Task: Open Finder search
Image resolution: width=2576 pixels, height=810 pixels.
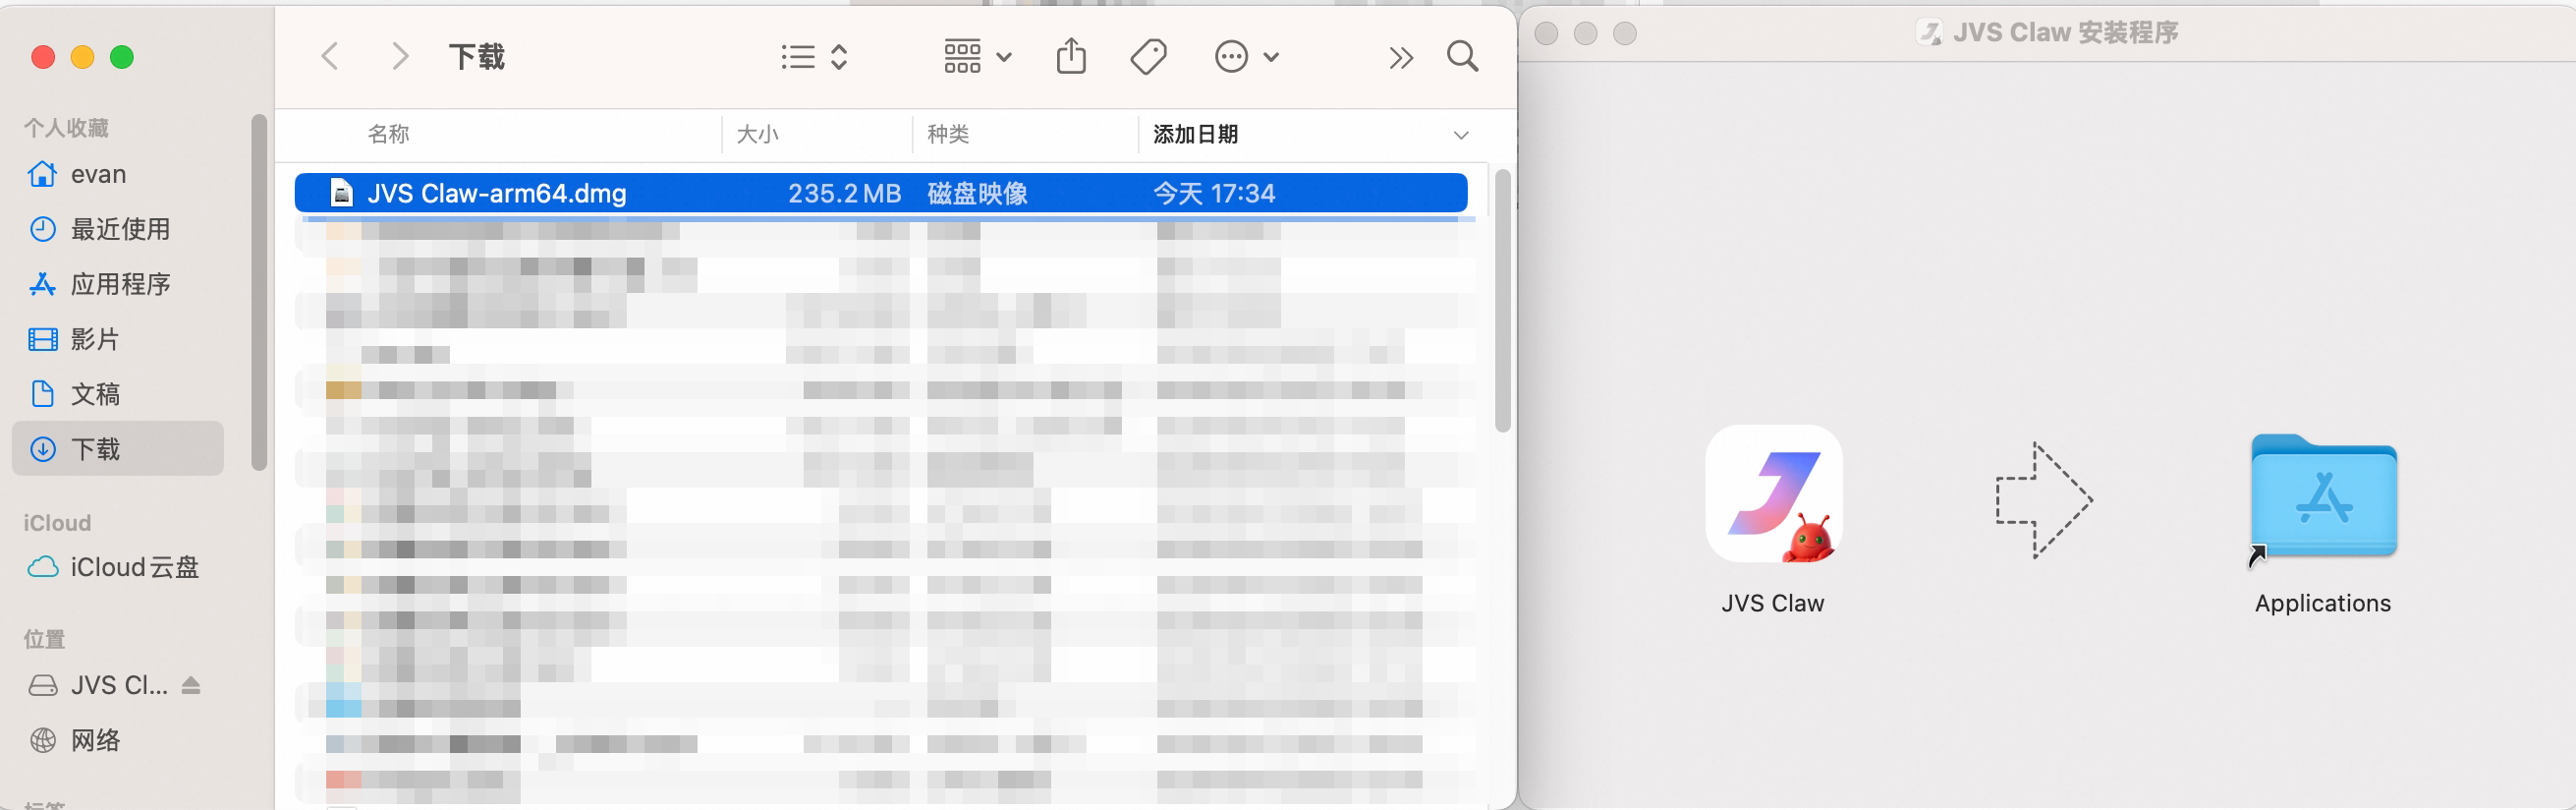Action: tap(1462, 57)
